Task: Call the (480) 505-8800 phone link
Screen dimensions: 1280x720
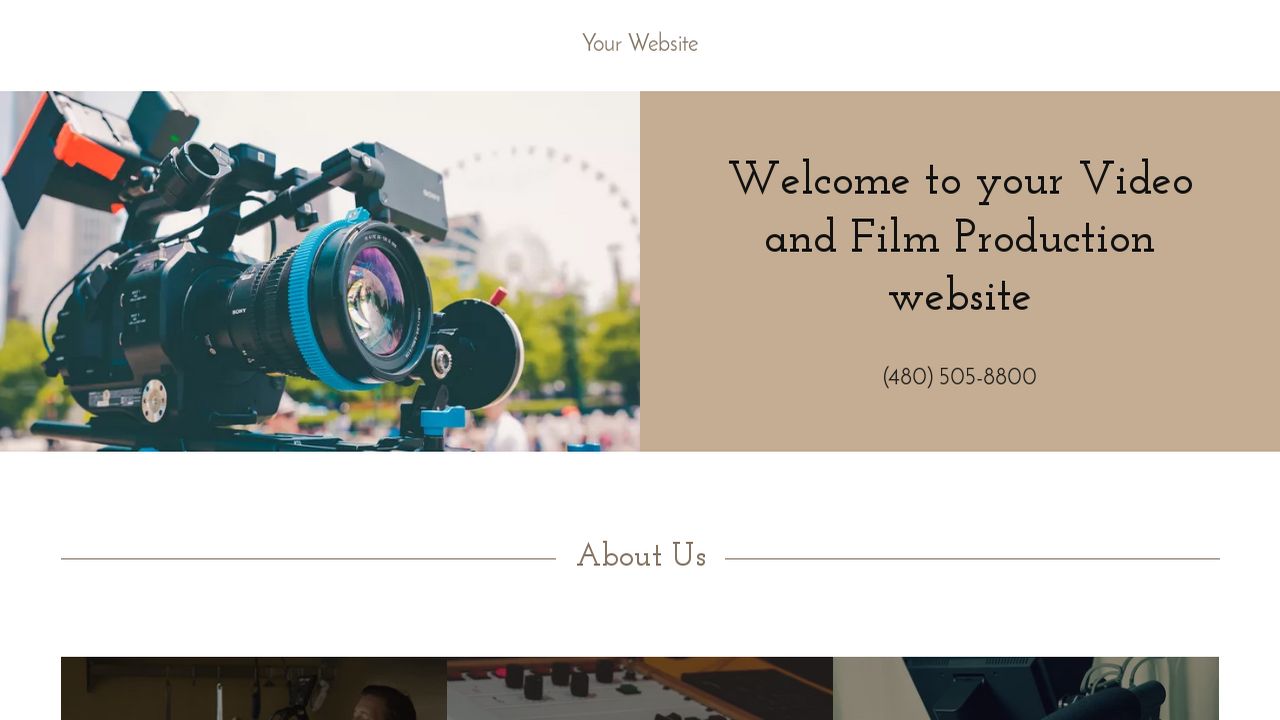Action: coord(959,377)
